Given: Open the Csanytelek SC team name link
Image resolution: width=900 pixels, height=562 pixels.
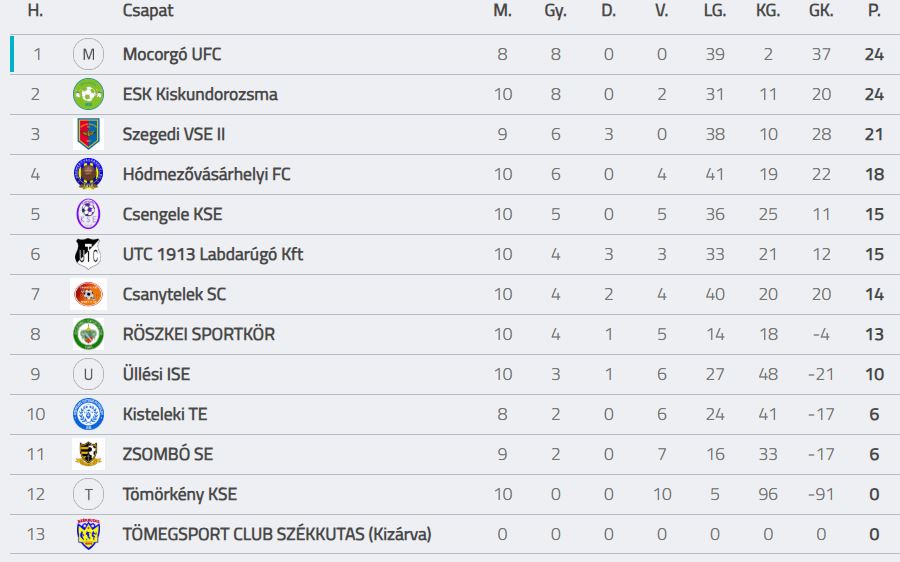Looking at the screenshot, I should (x=174, y=294).
